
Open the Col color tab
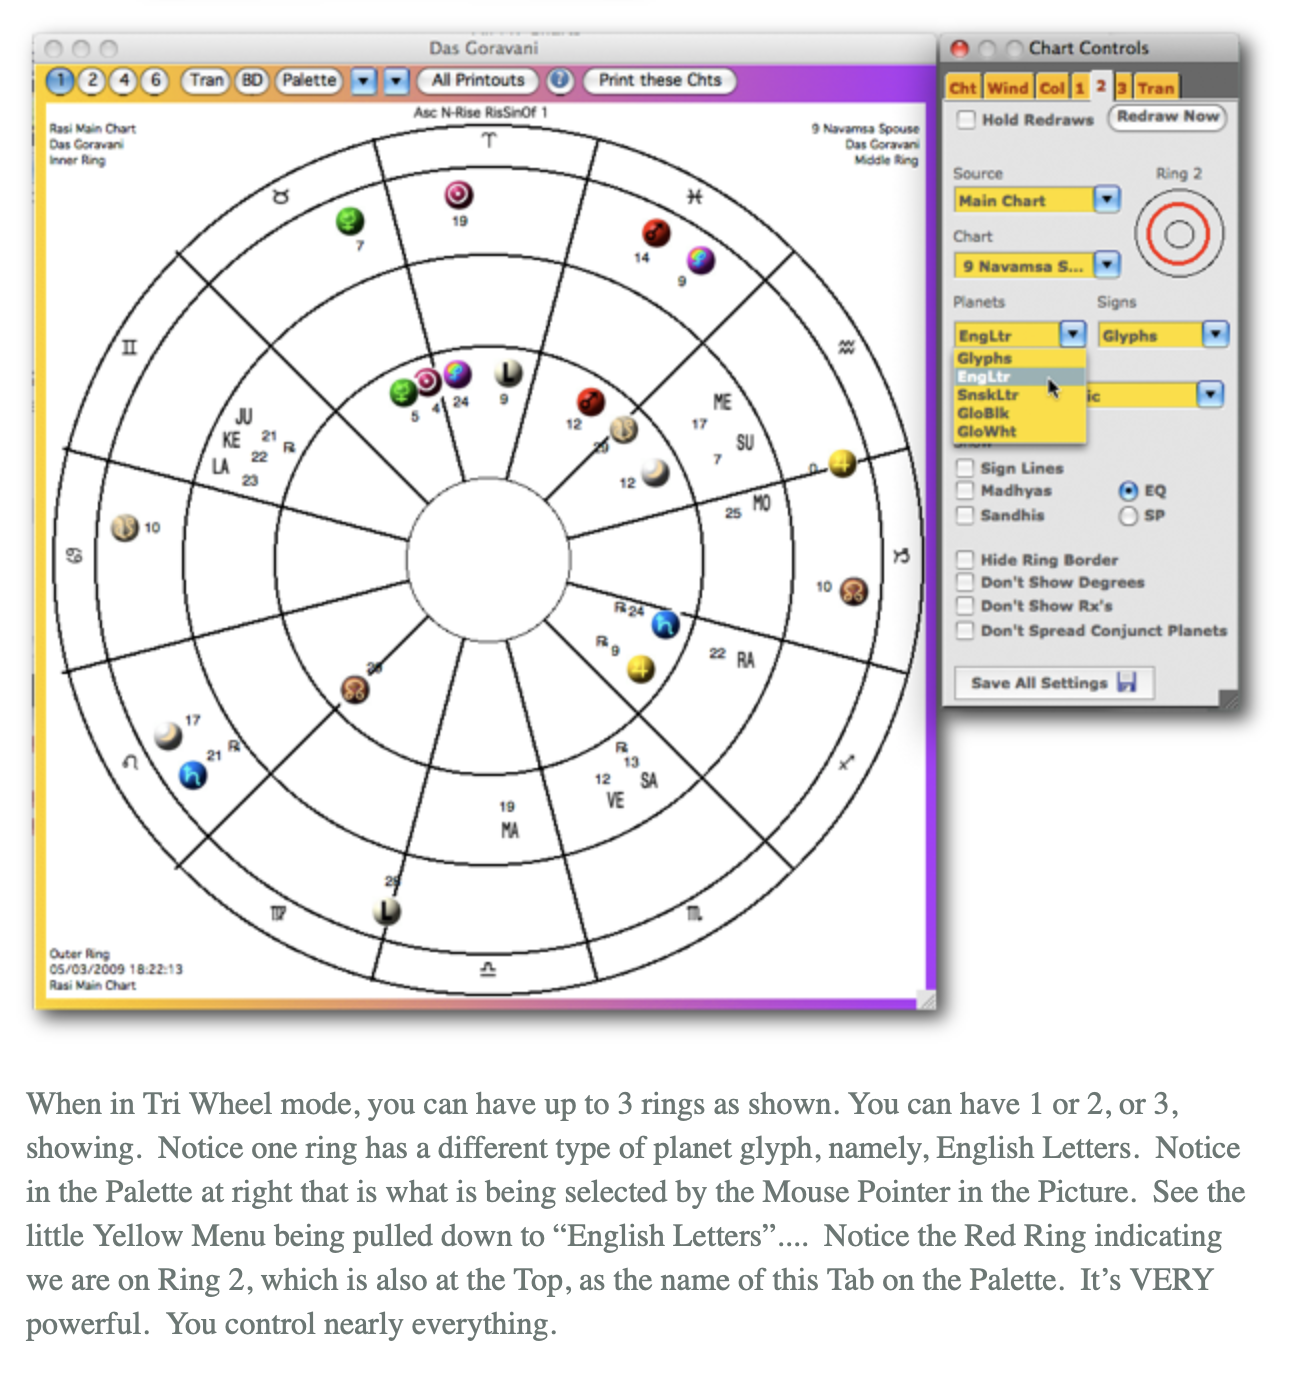[x=1051, y=88]
